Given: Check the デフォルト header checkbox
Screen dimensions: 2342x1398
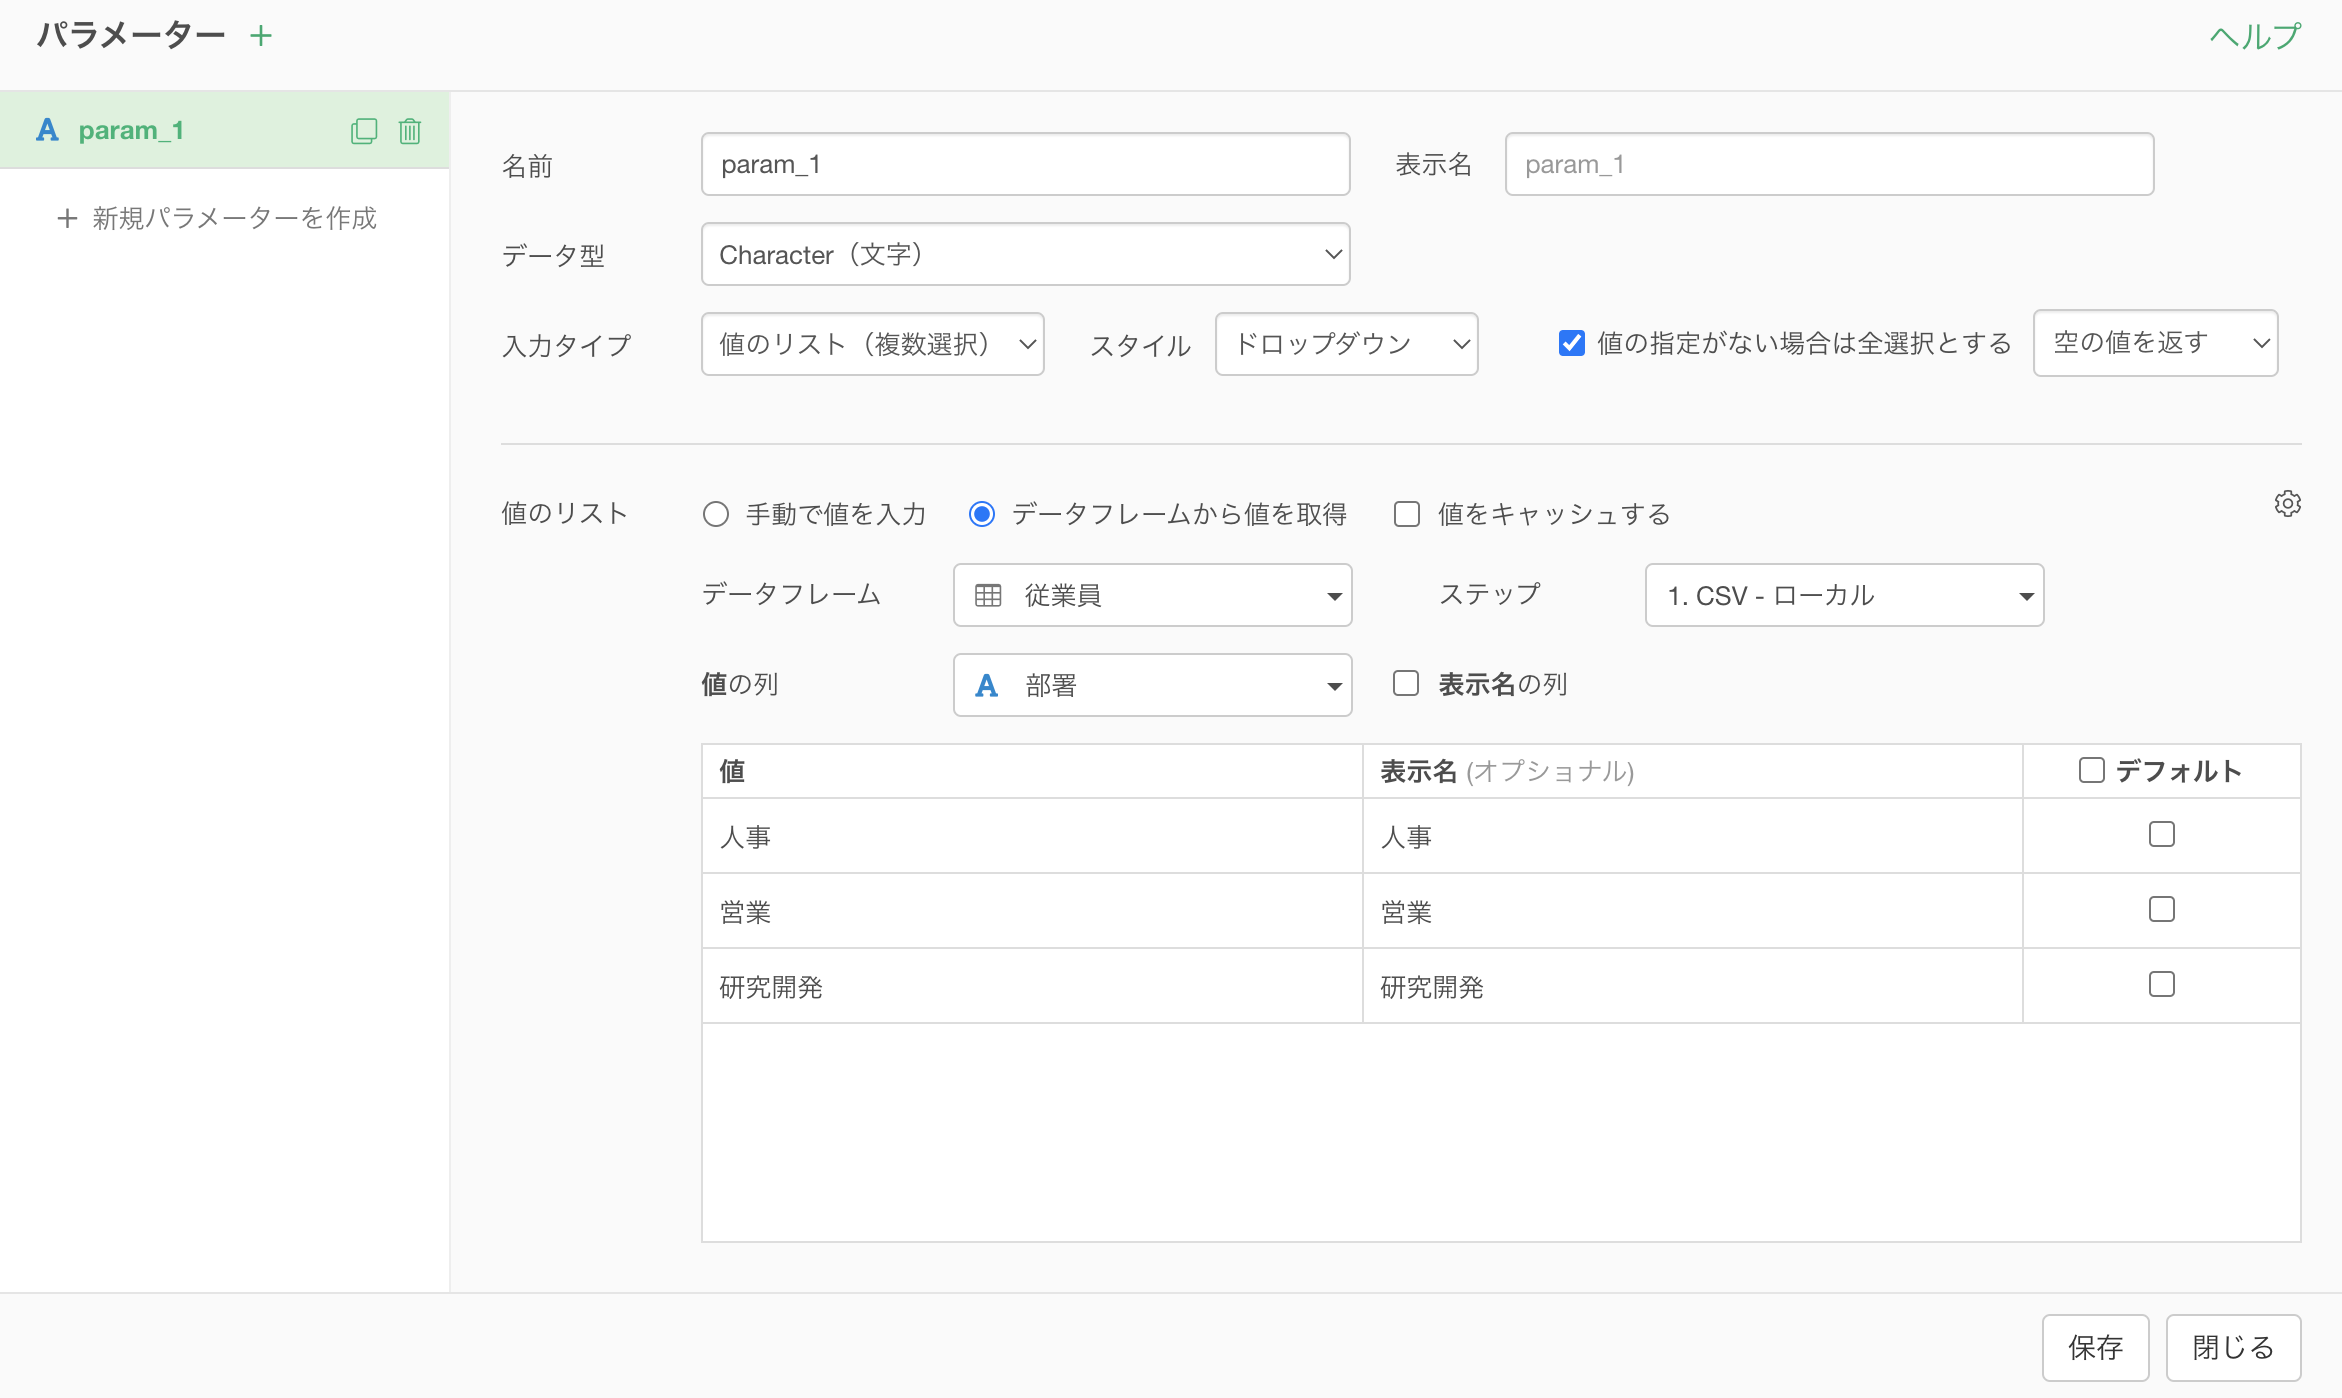Looking at the screenshot, I should coord(2092,770).
